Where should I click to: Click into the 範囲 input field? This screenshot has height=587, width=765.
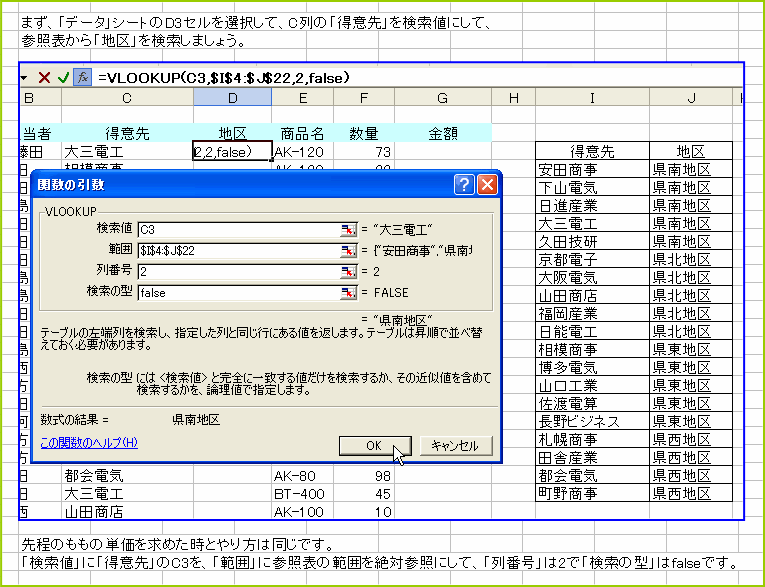239,250
